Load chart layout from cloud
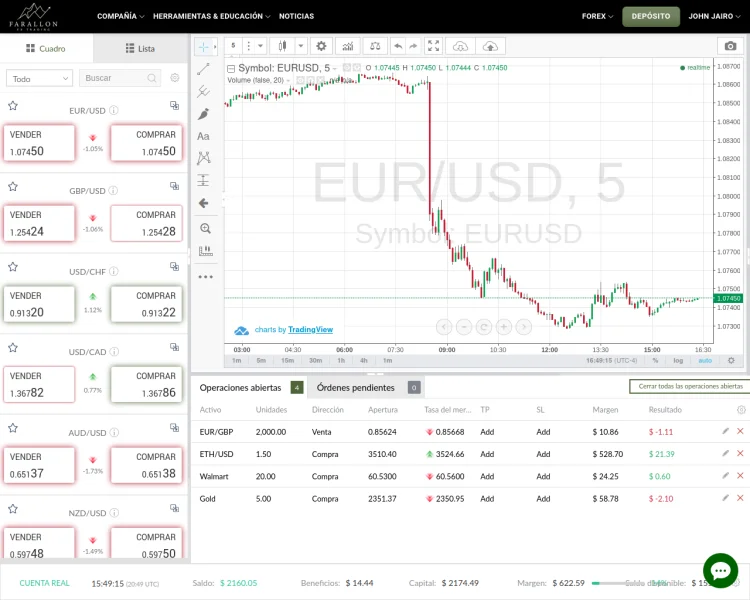This screenshot has width=750, height=600. (x=460, y=46)
